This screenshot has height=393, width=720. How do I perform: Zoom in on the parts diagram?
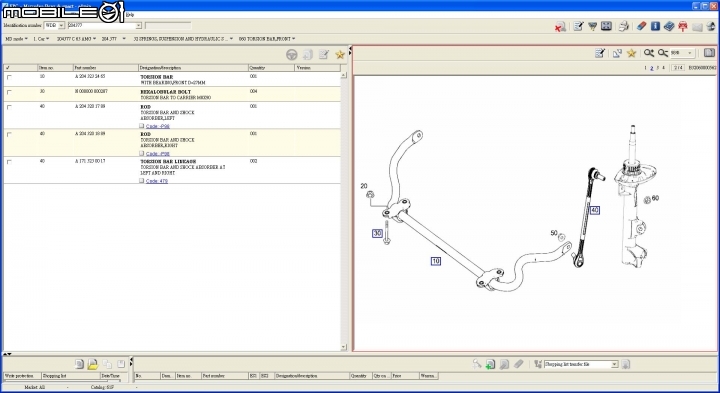(648, 53)
